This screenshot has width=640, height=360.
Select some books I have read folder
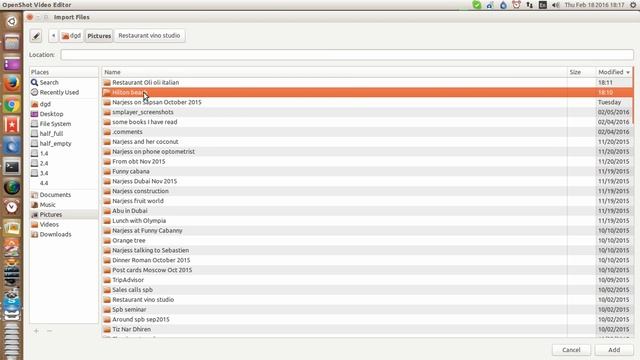pos(367,122)
